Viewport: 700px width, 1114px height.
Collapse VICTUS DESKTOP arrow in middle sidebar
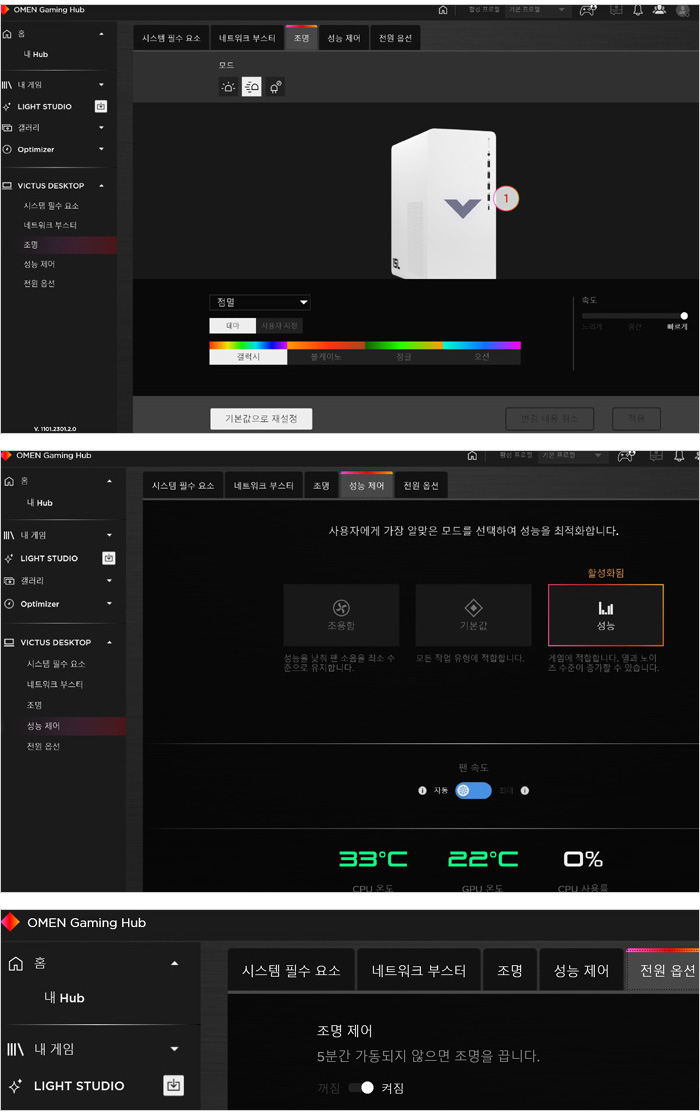click(x=109, y=642)
